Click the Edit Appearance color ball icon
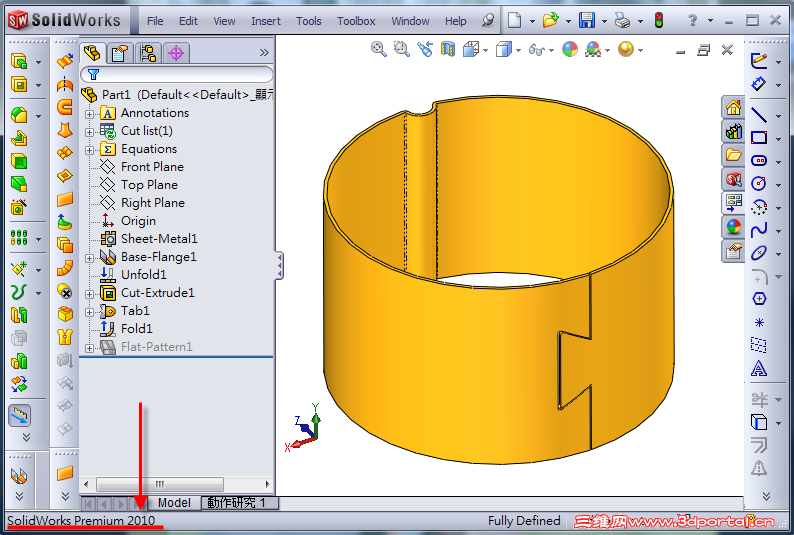 pos(570,49)
